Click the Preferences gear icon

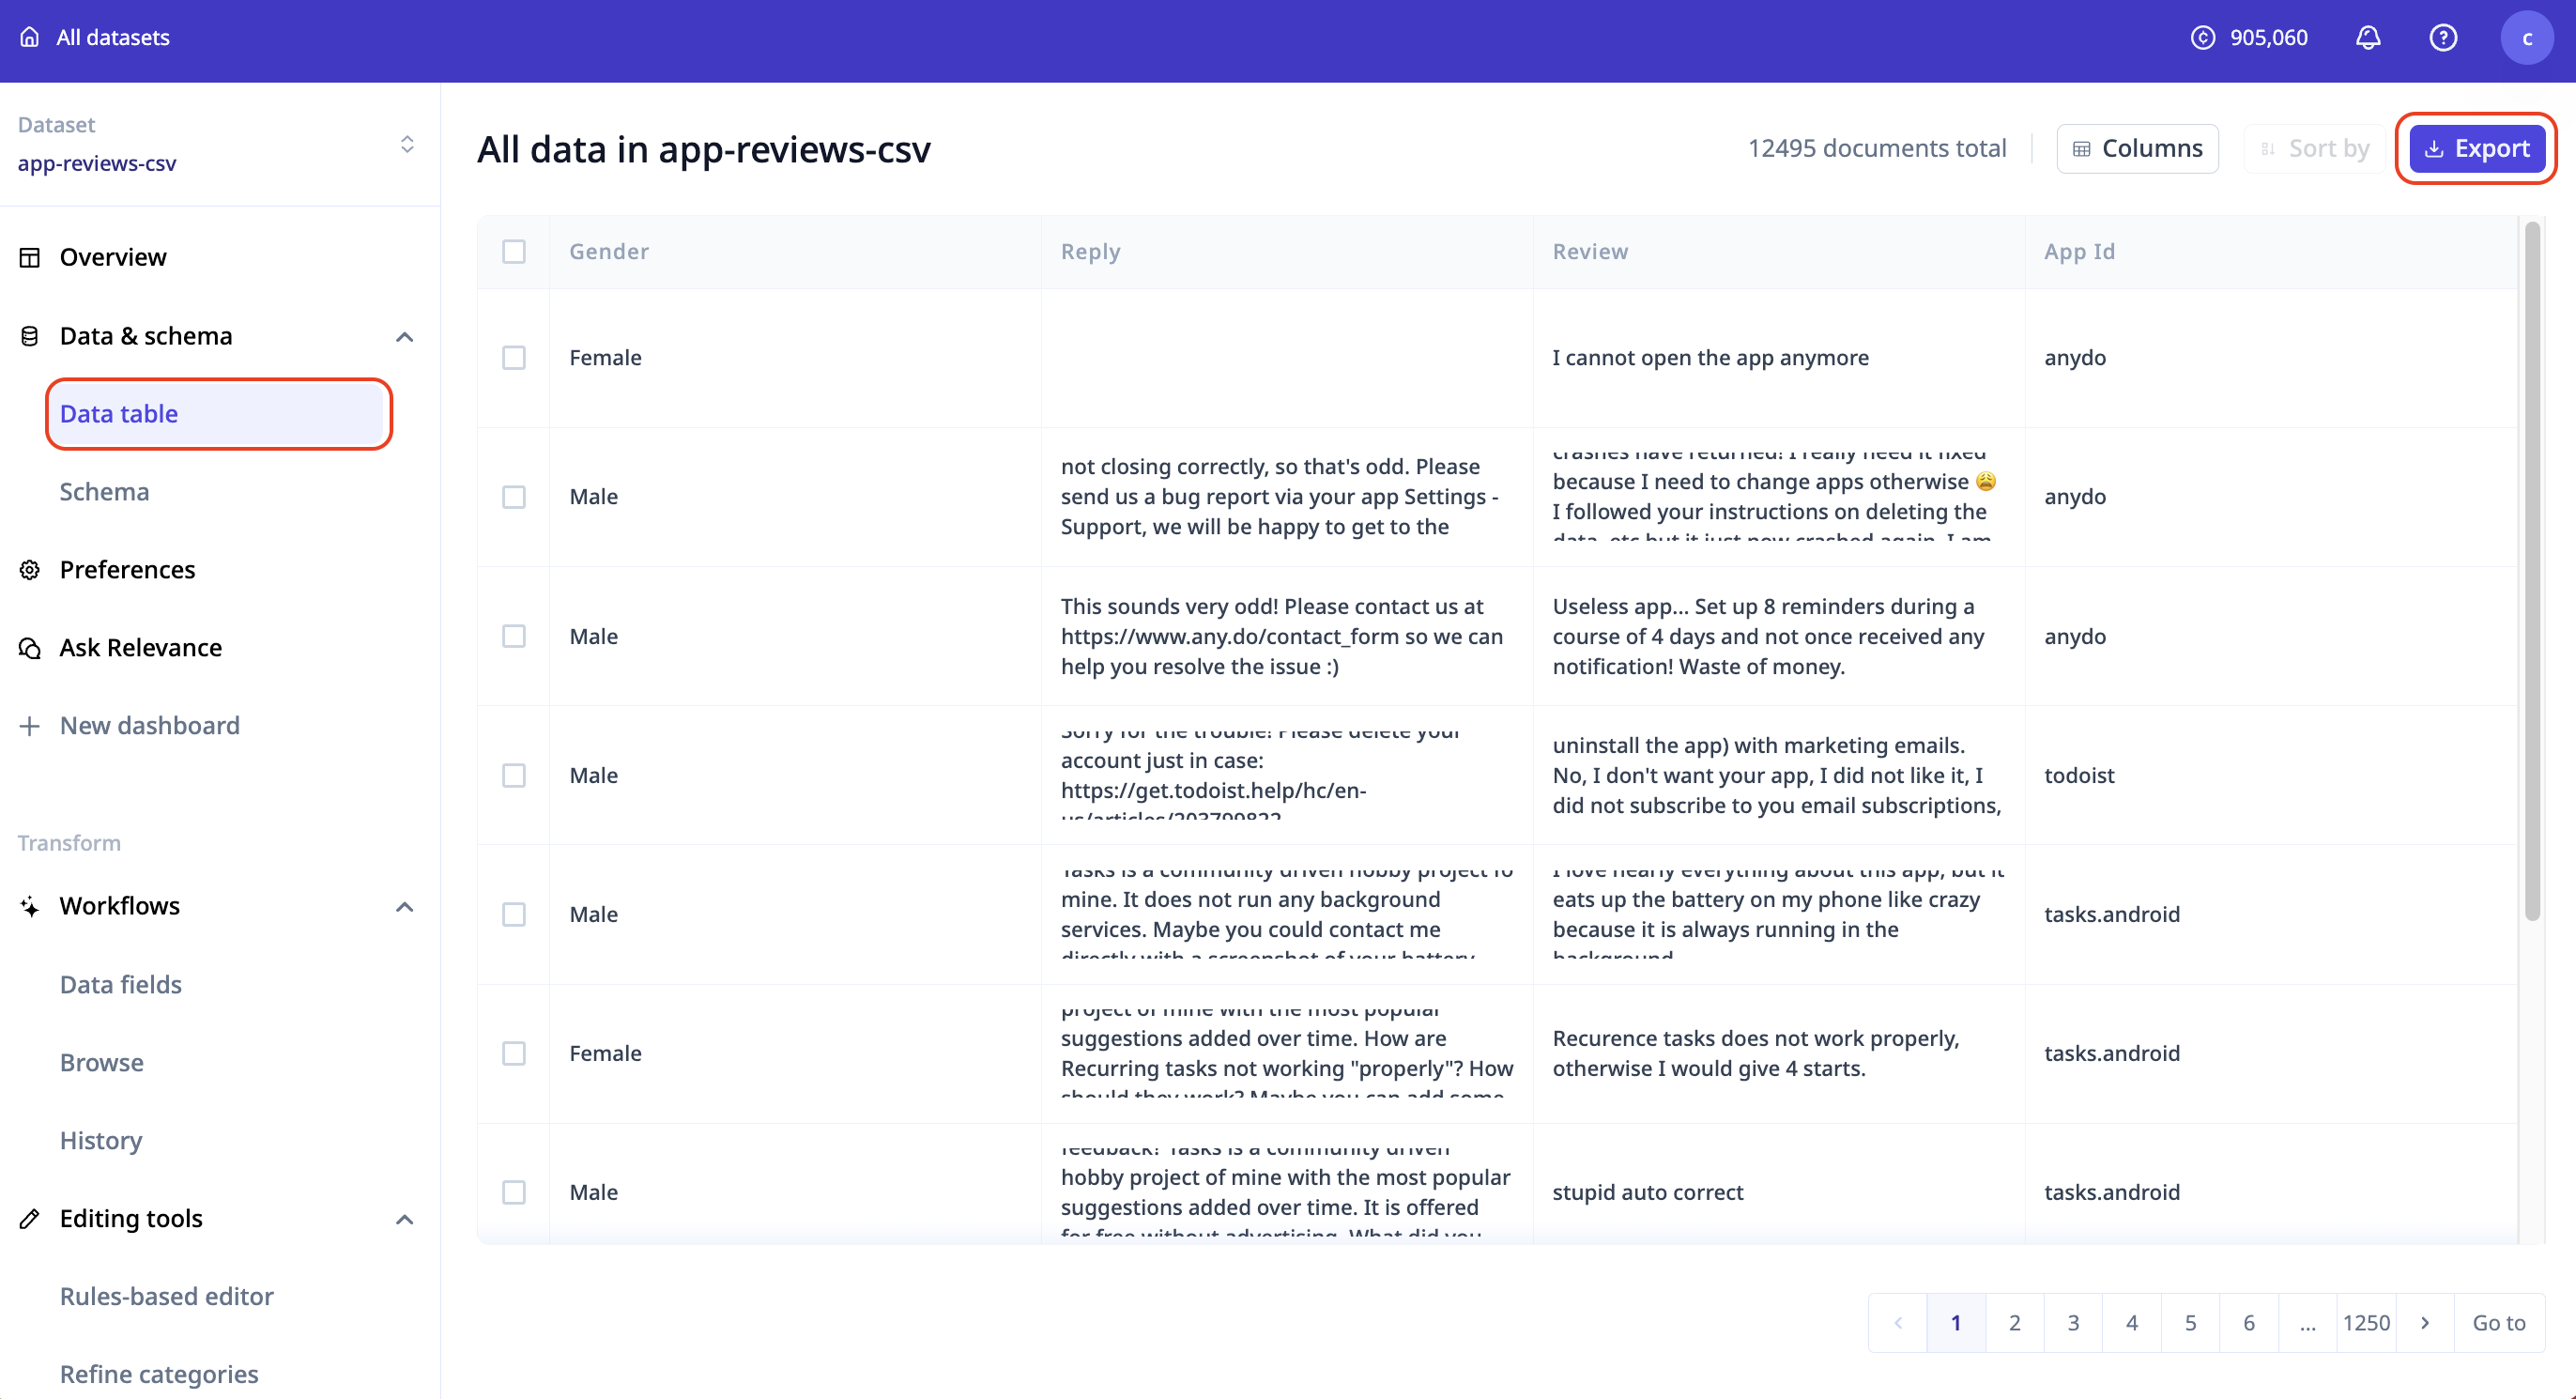(30, 569)
